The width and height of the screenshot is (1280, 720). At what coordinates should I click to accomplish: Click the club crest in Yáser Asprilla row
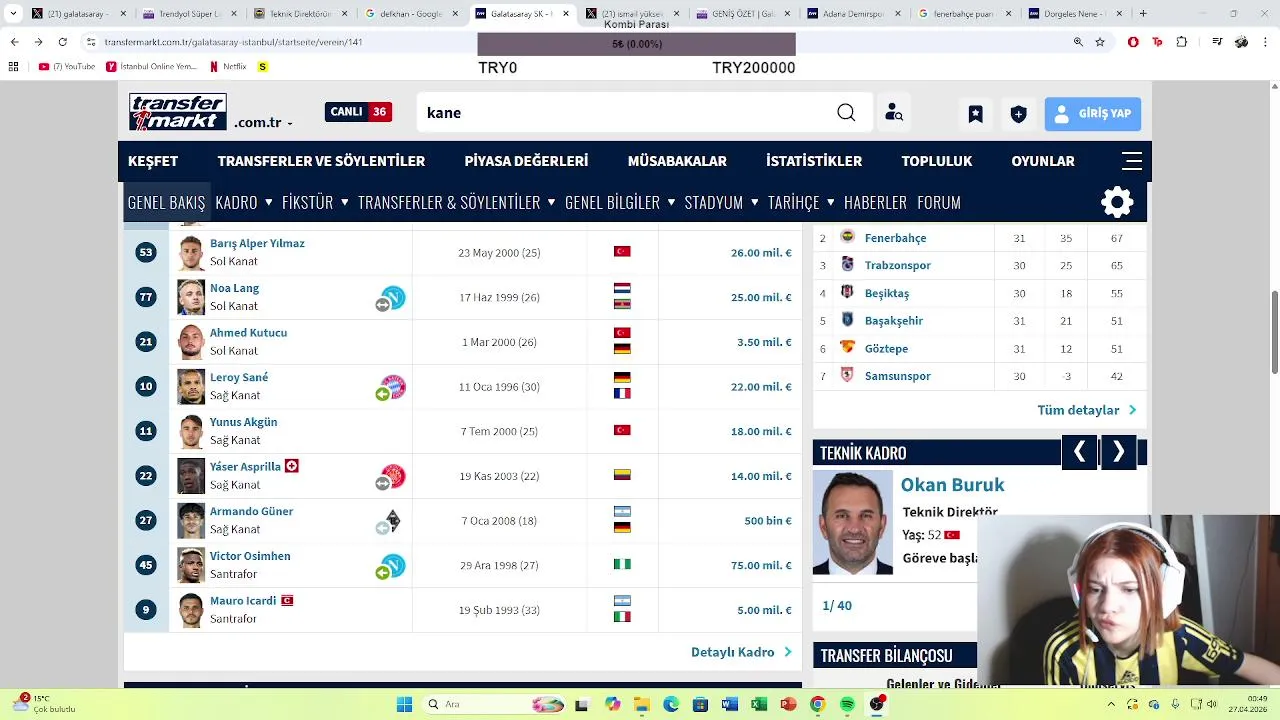[x=394, y=476]
